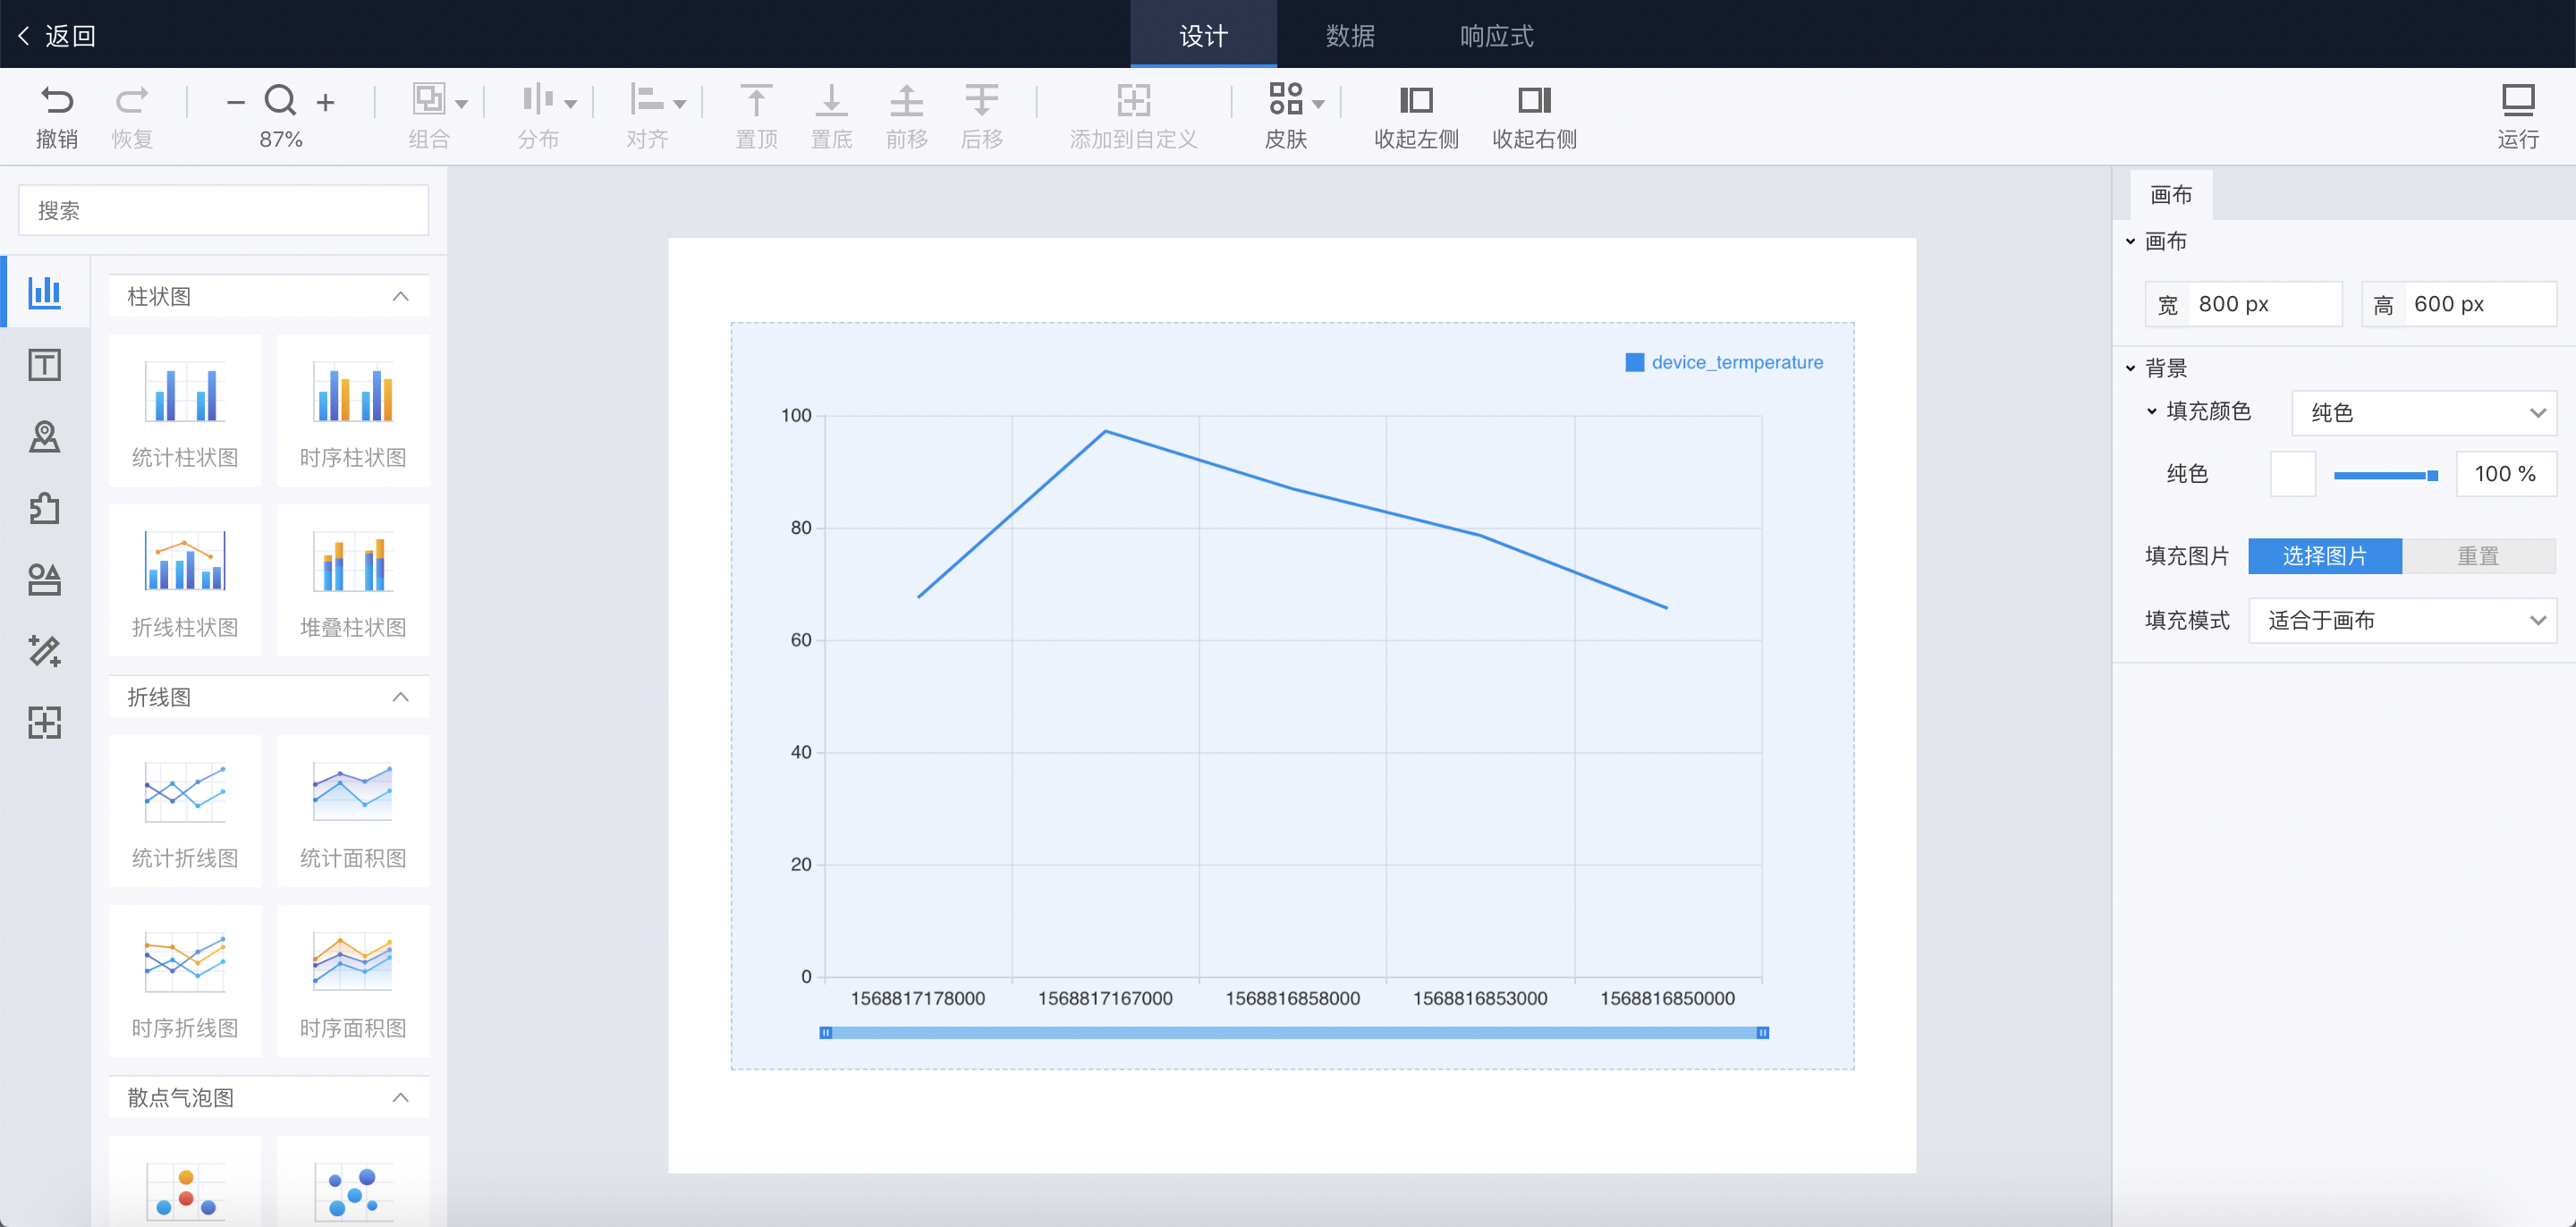Zoom in with the plus icon

coord(325,102)
